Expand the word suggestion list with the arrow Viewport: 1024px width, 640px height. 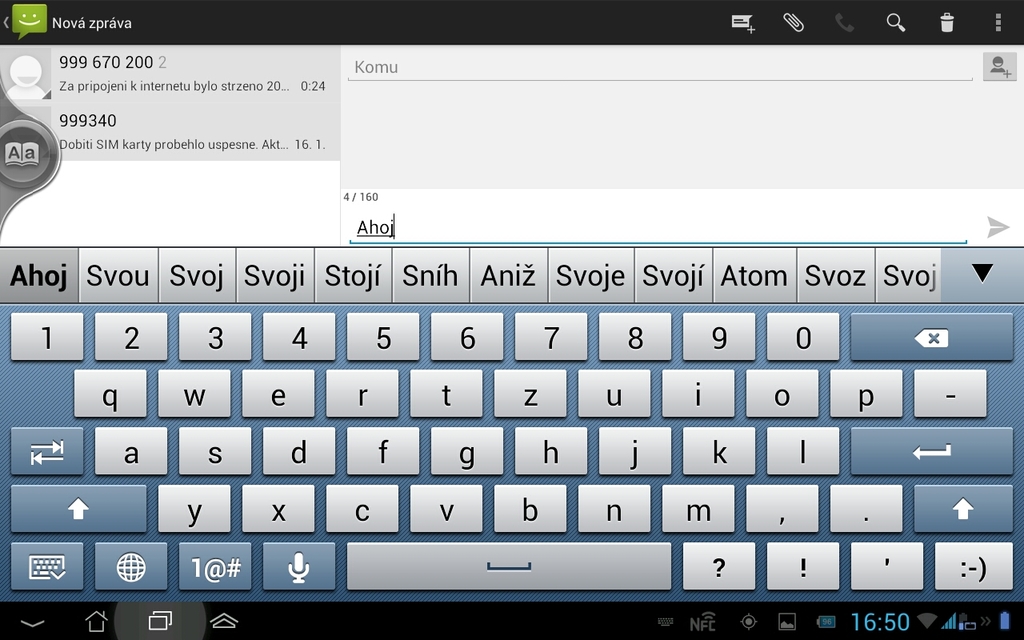(x=982, y=275)
